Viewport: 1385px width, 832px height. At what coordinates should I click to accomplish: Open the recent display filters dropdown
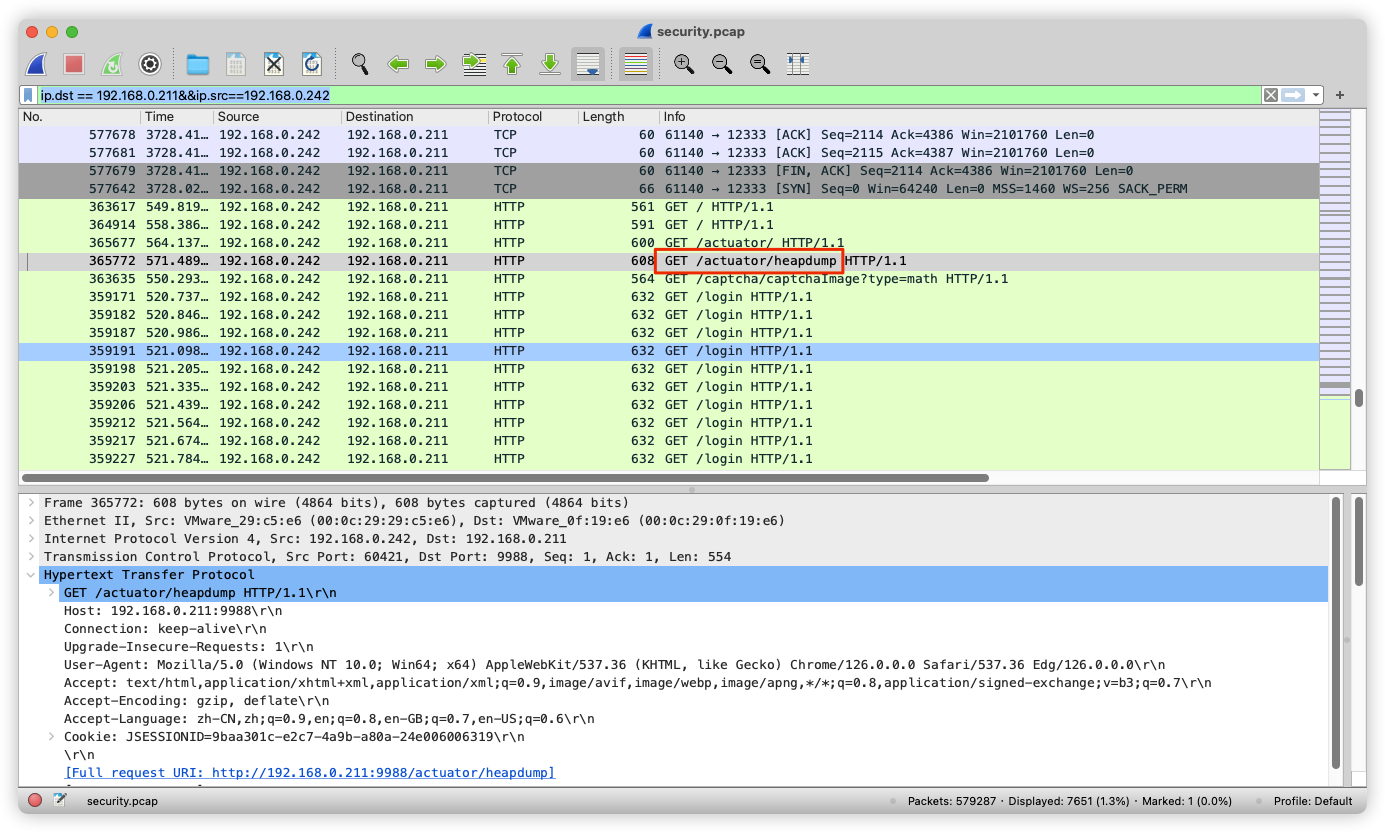click(x=1316, y=95)
